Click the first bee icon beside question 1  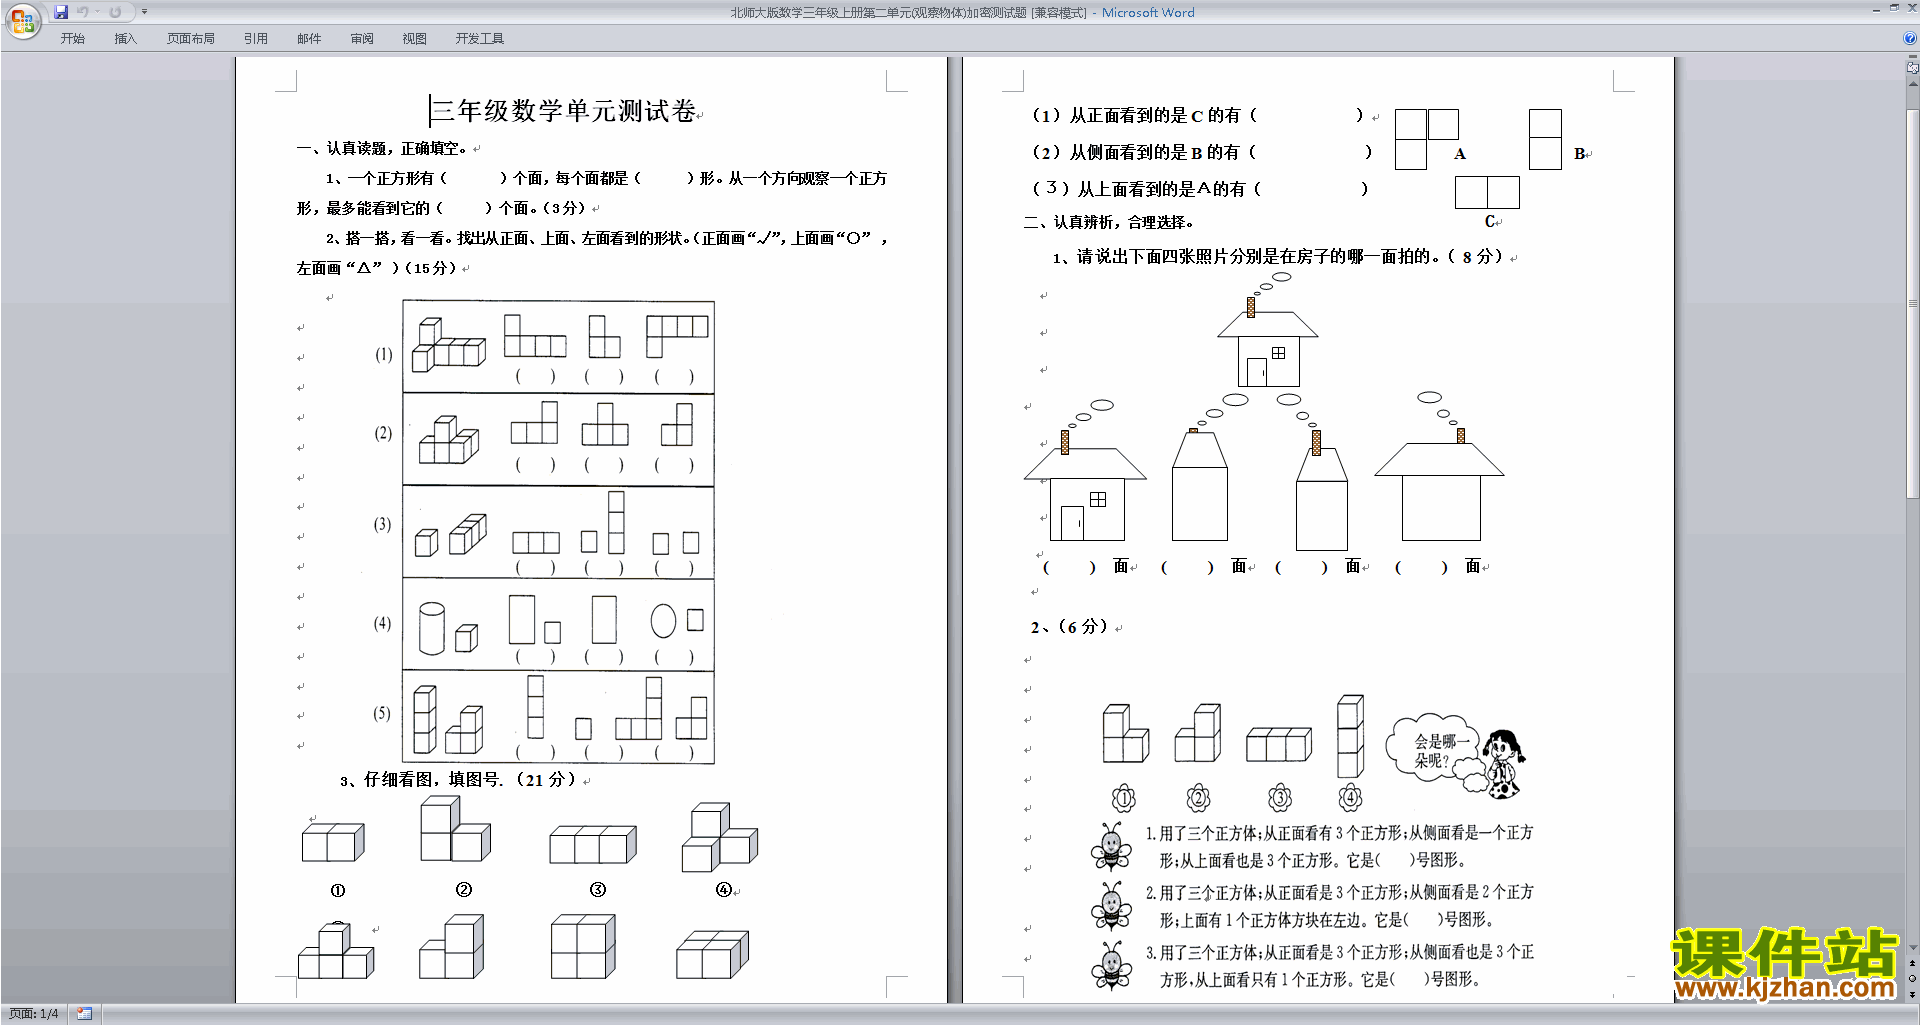pyautogui.click(x=1111, y=847)
